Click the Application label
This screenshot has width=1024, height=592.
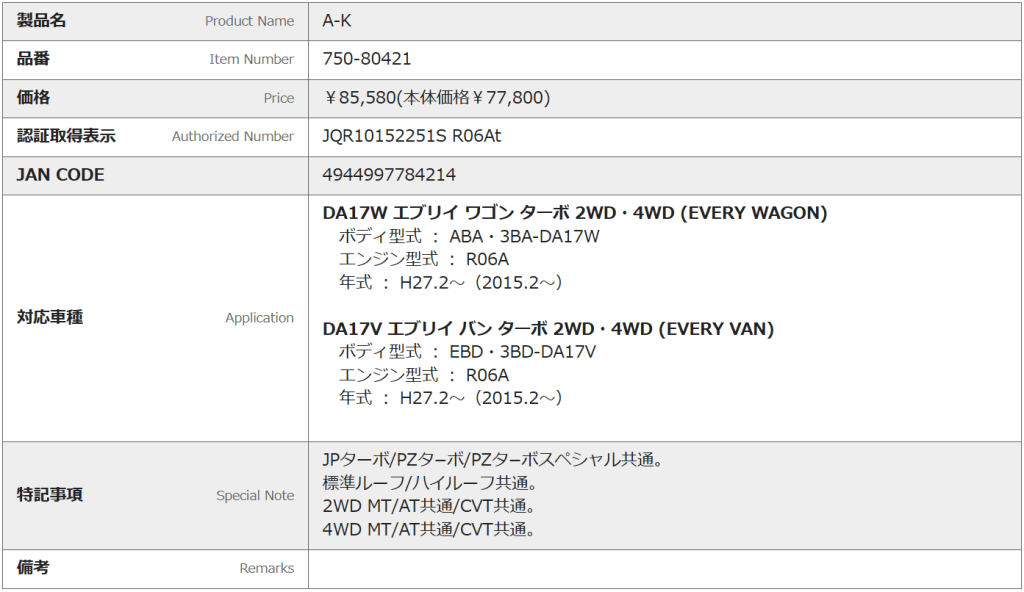coord(259,318)
